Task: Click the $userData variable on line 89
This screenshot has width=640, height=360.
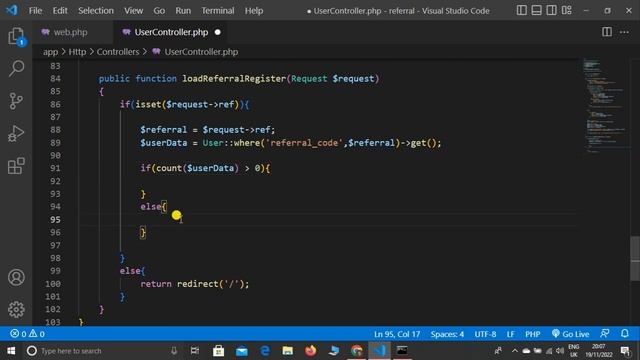Action: pos(164,143)
